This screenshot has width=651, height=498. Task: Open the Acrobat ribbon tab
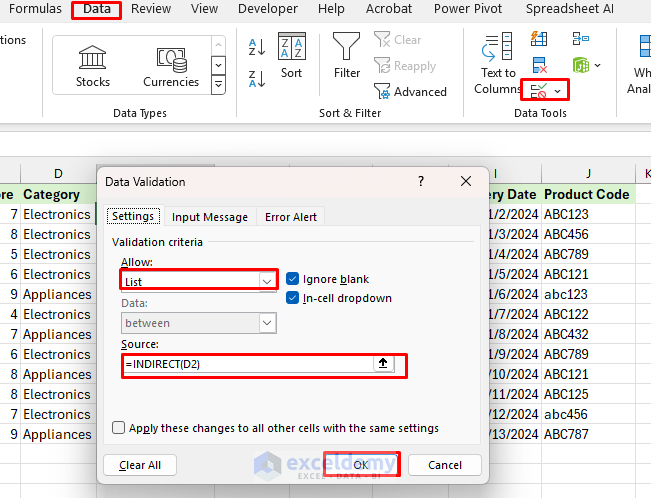tap(389, 9)
